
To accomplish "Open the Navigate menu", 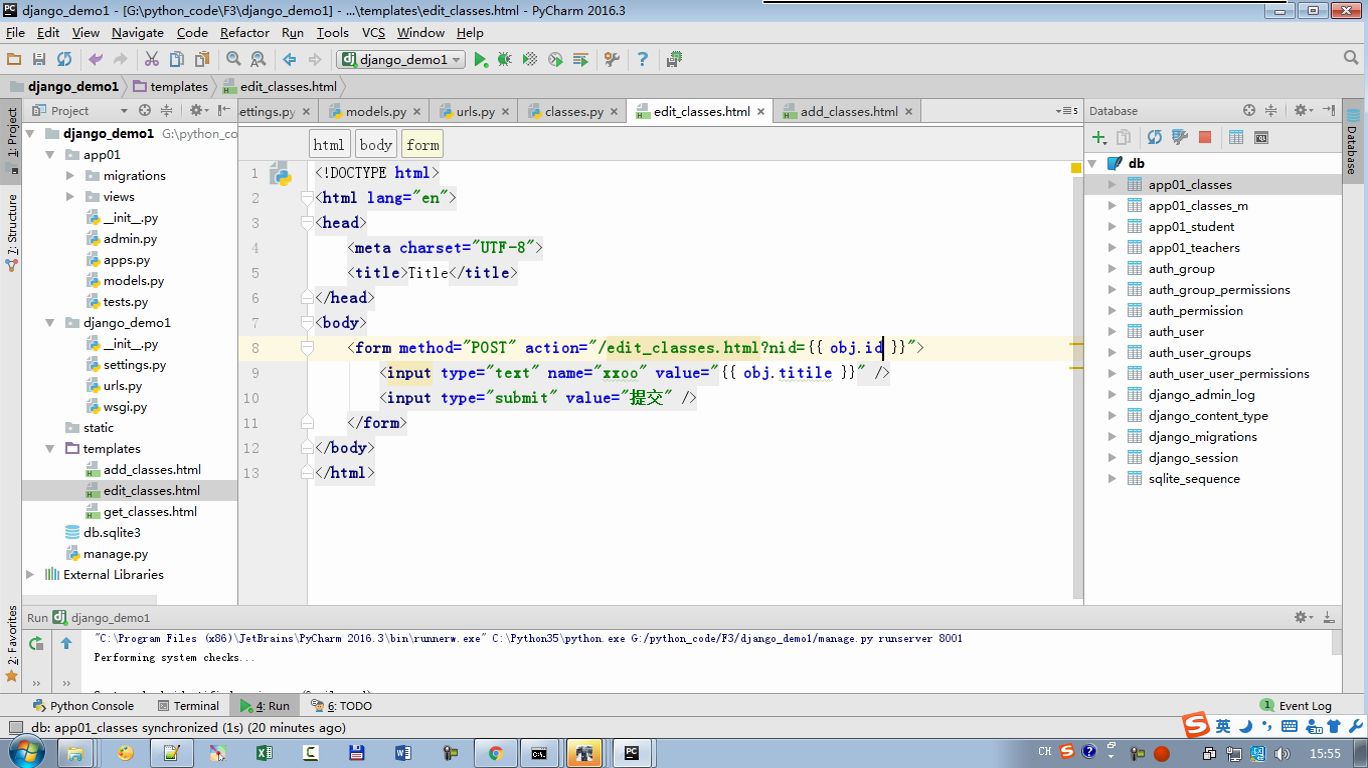I will coord(137,33).
